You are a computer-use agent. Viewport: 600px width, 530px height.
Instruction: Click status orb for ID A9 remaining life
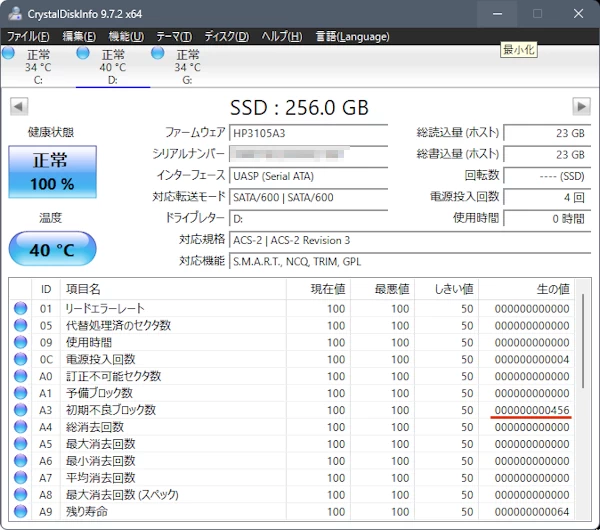point(21,512)
